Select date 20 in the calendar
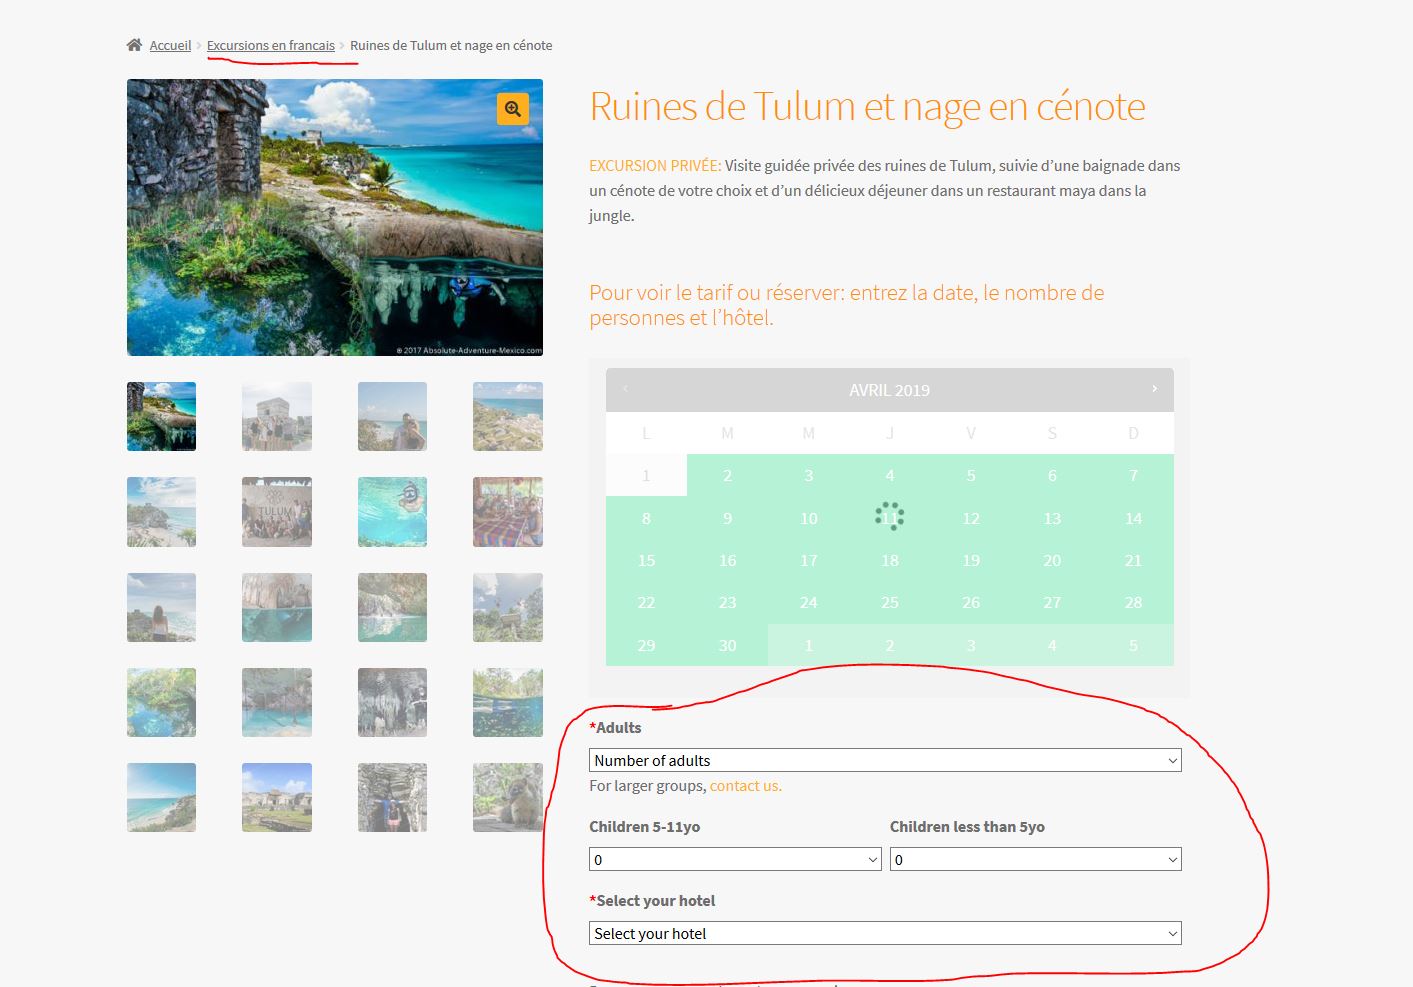1413x987 pixels. 1052,560
